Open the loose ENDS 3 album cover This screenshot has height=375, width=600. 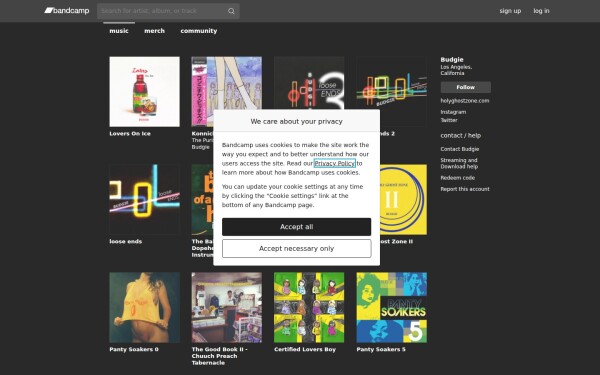click(309, 83)
